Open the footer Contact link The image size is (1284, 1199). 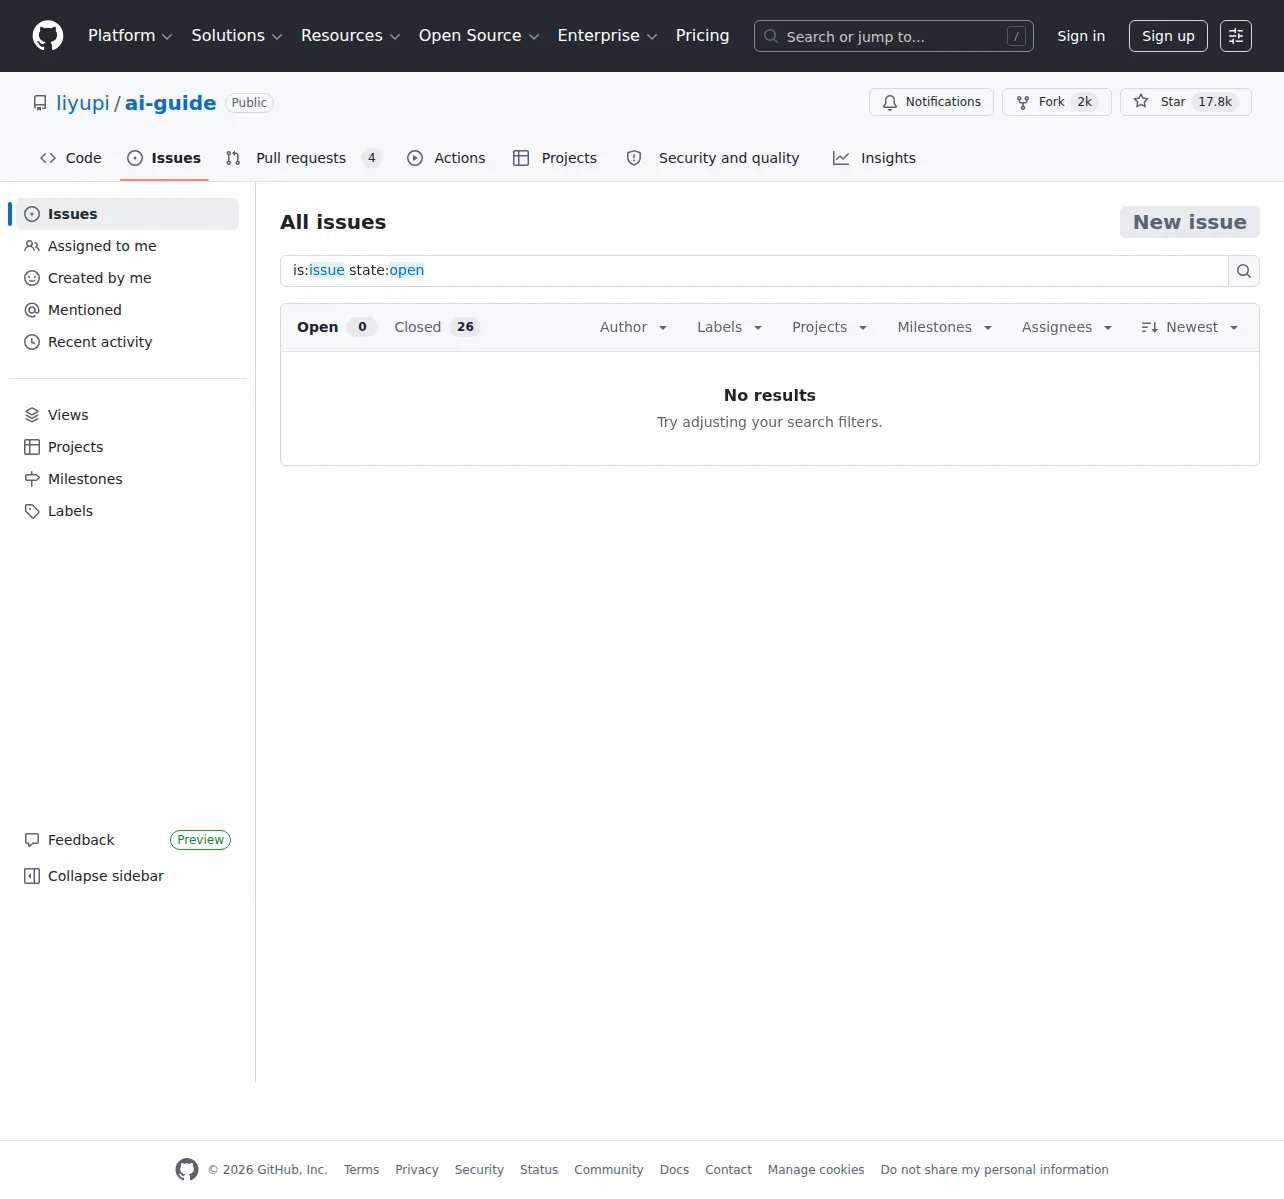[728, 1169]
